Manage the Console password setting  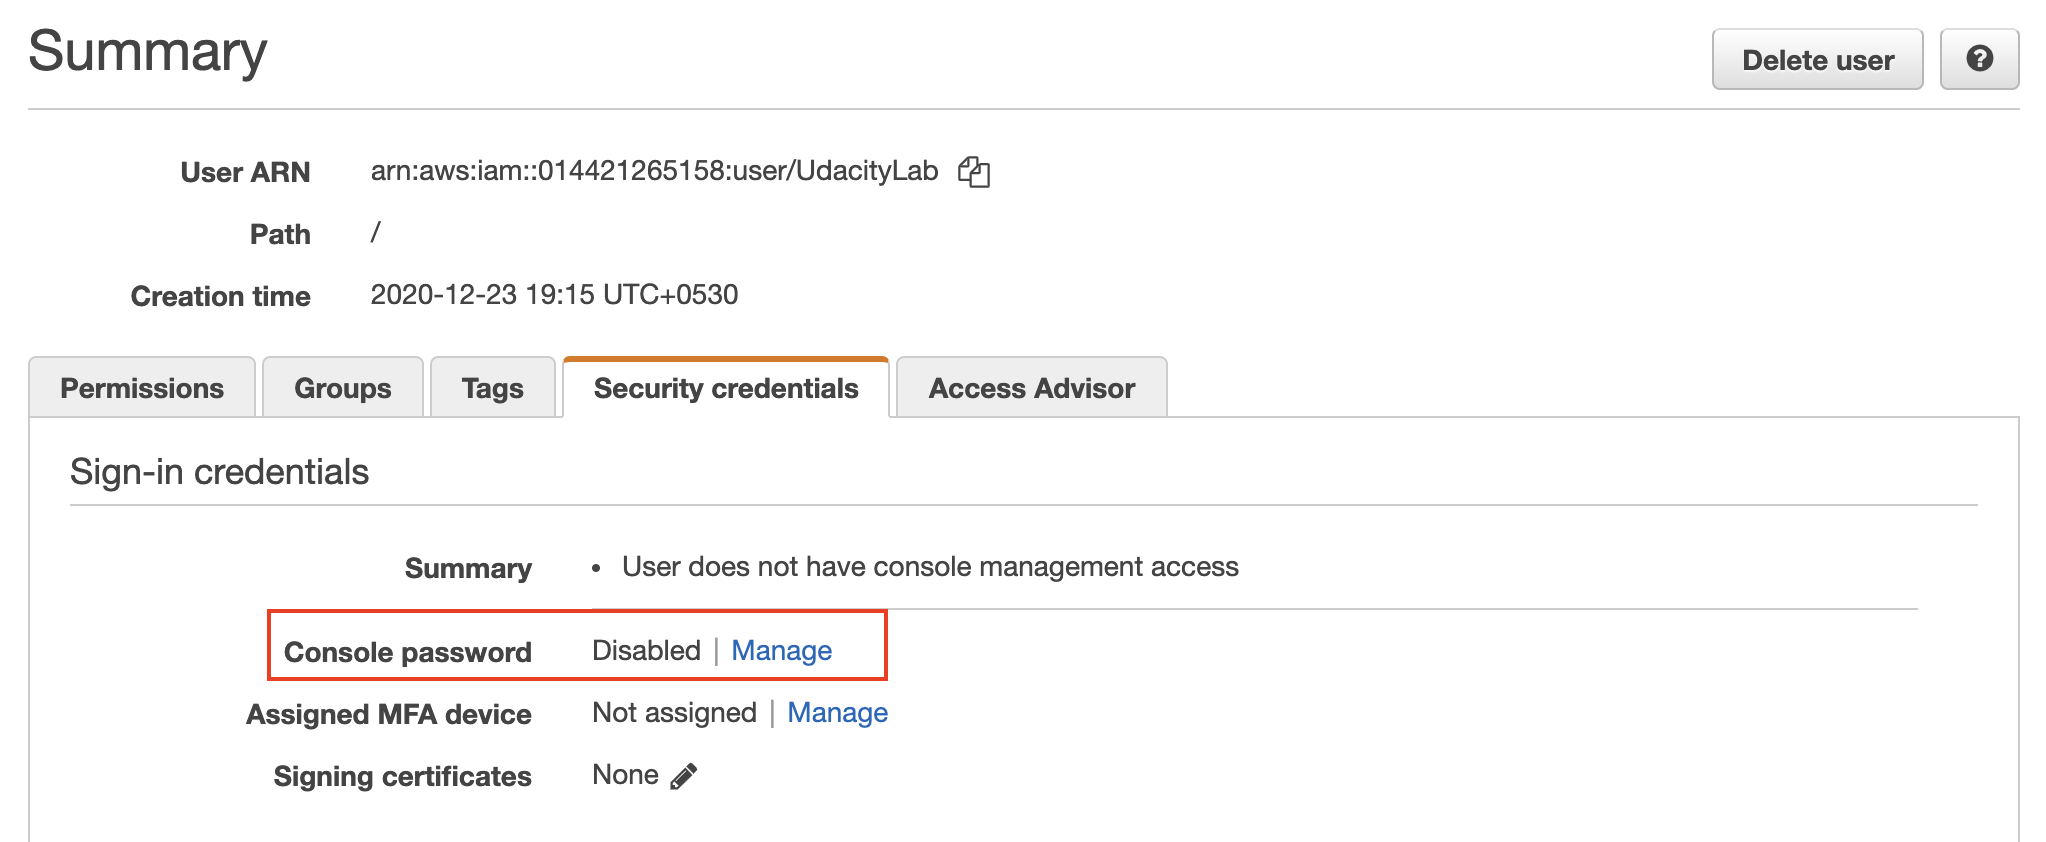pos(781,651)
